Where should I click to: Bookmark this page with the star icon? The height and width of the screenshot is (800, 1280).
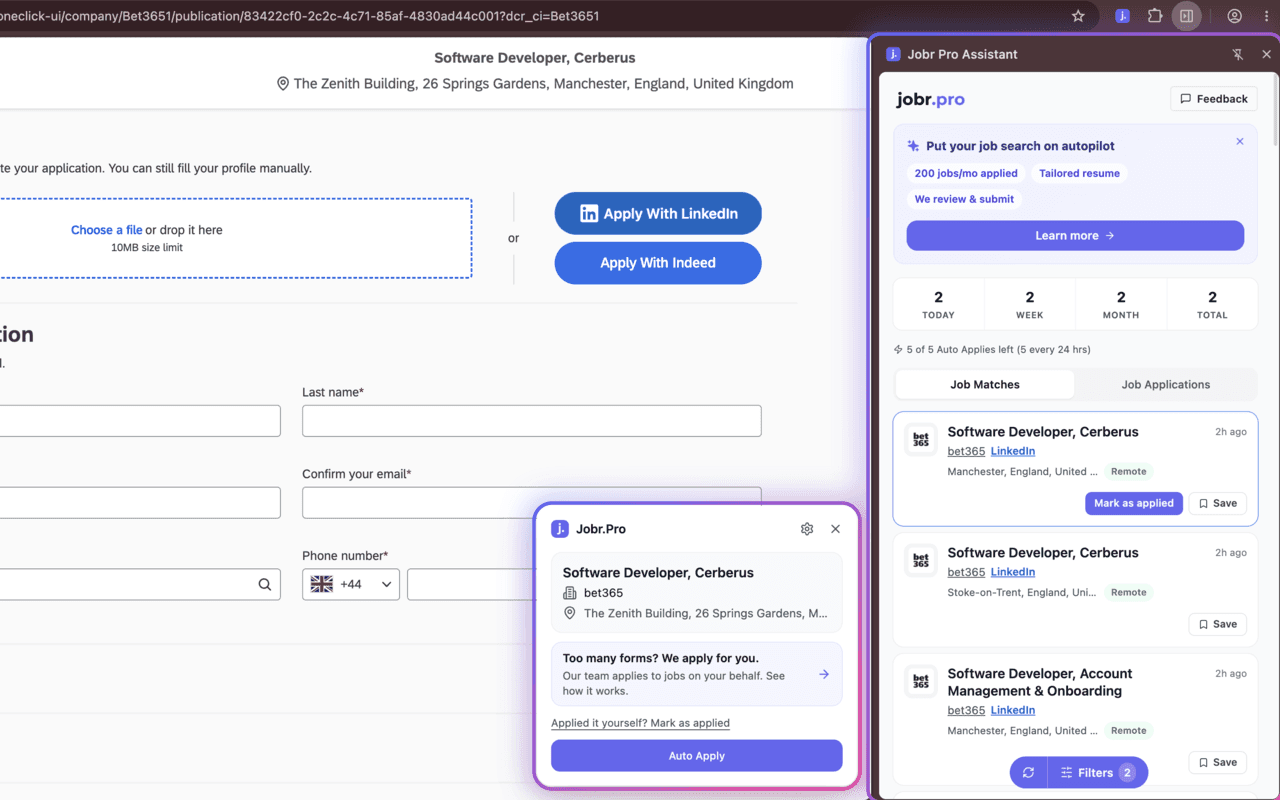coord(1078,16)
